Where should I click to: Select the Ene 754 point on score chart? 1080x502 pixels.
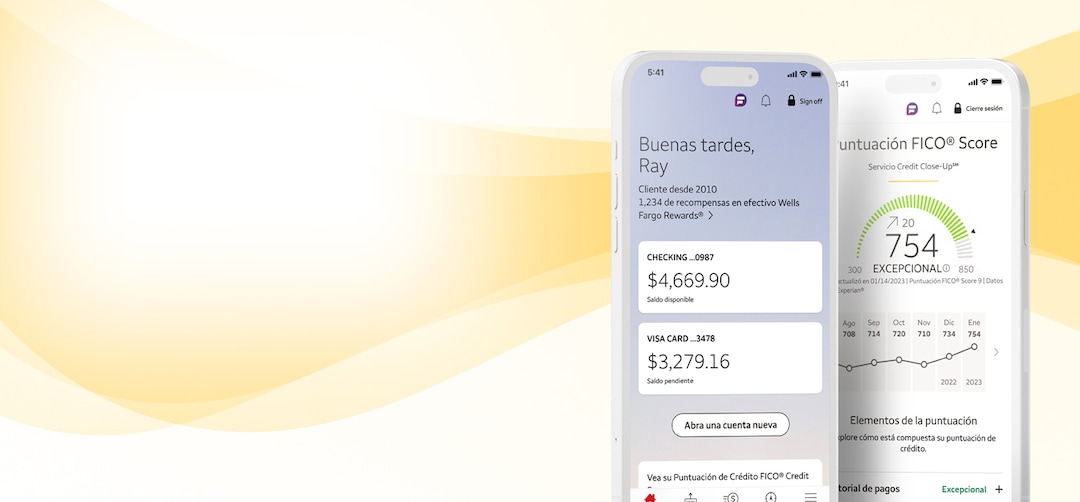974,347
